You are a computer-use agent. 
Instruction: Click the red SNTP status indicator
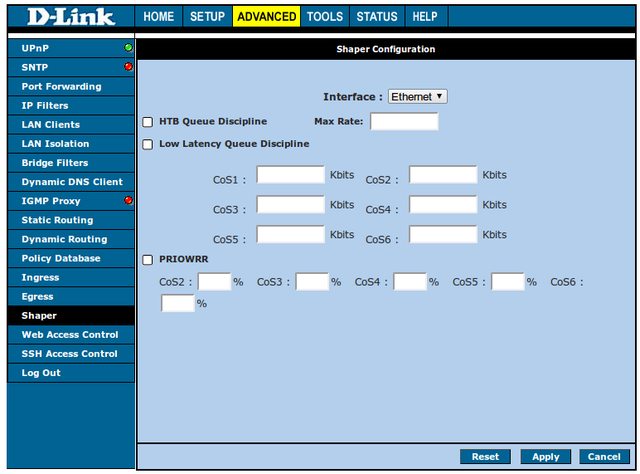[x=129, y=67]
